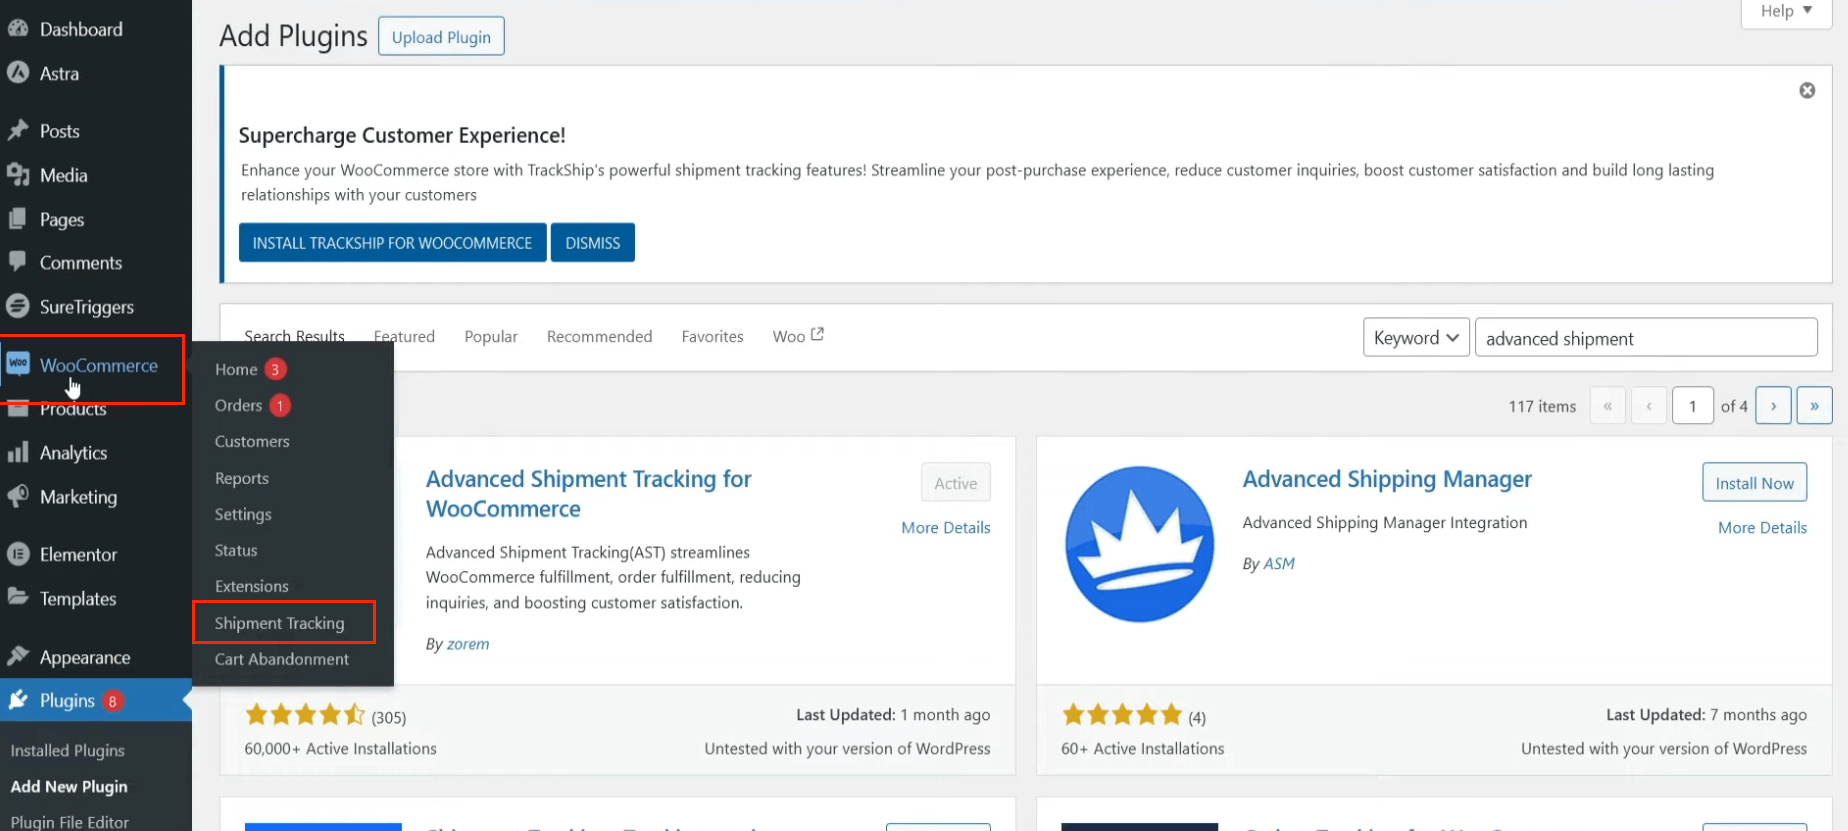1848x831 pixels.
Task: Click the Templates folder icon
Action: tap(18, 598)
